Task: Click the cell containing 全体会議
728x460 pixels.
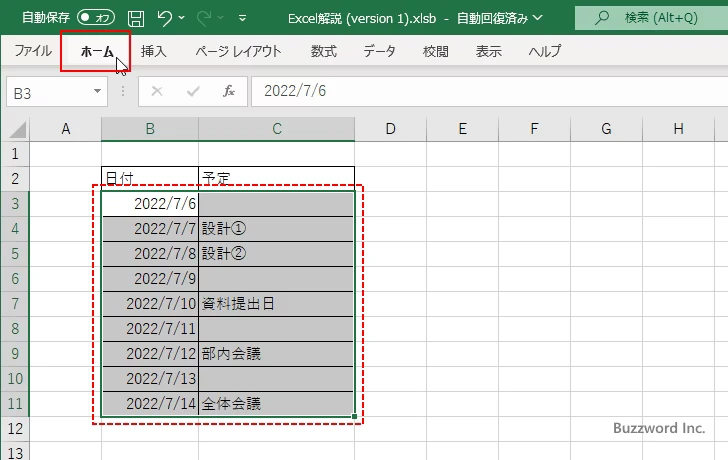Action: coord(277,404)
